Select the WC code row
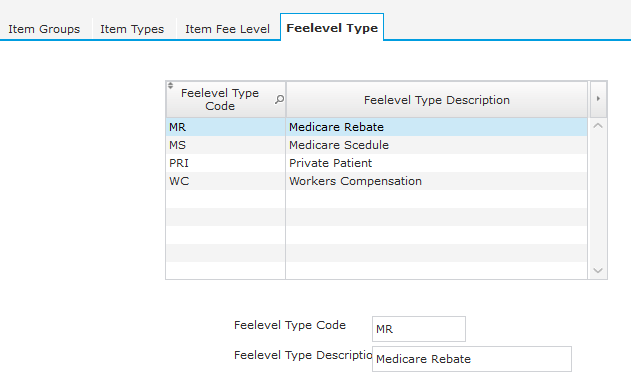This screenshot has height=389, width=631. (226, 181)
